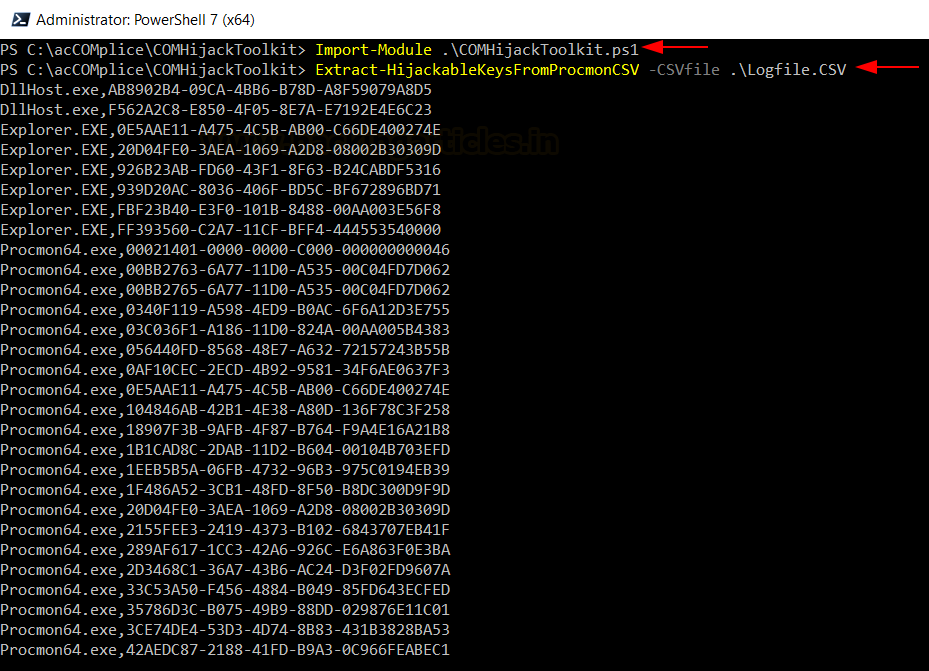
Task: Select the line Procmon64.exe,289AF617-1CC3-42A6-926C-E6A863F0E3BA
Action: pos(225,550)
